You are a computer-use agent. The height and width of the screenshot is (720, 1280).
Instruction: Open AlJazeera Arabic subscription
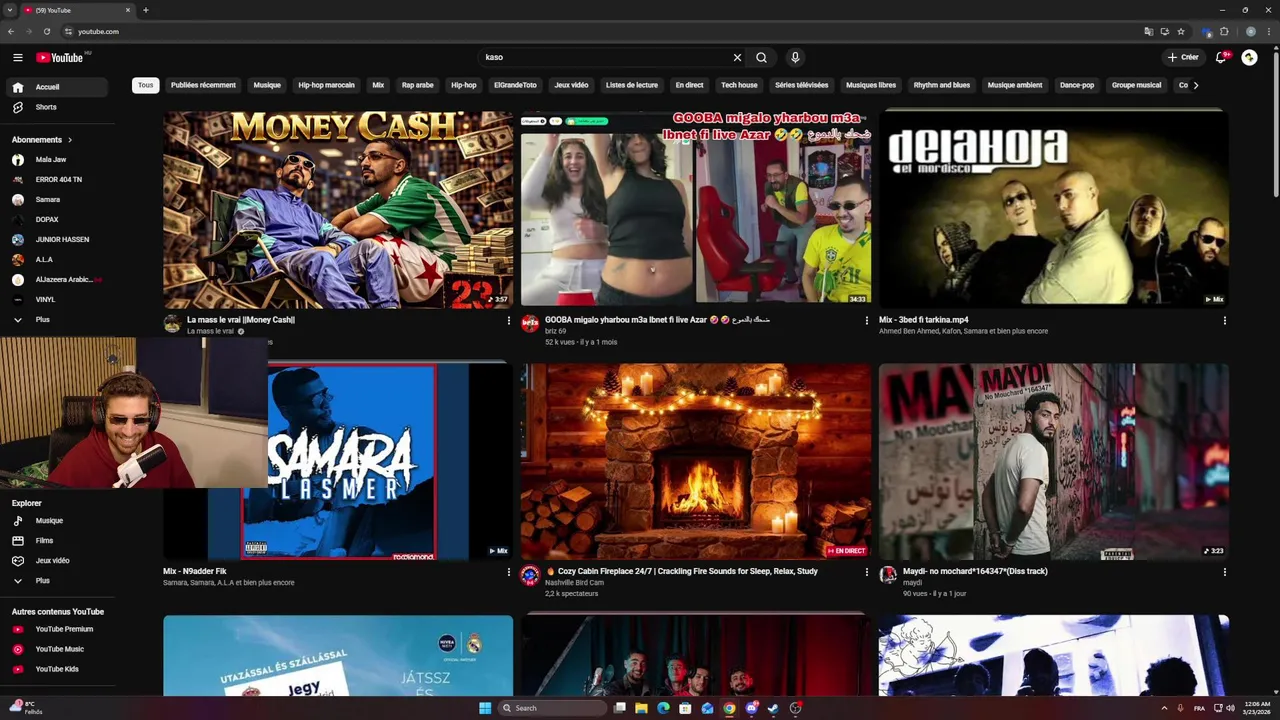tap(55, 280)
